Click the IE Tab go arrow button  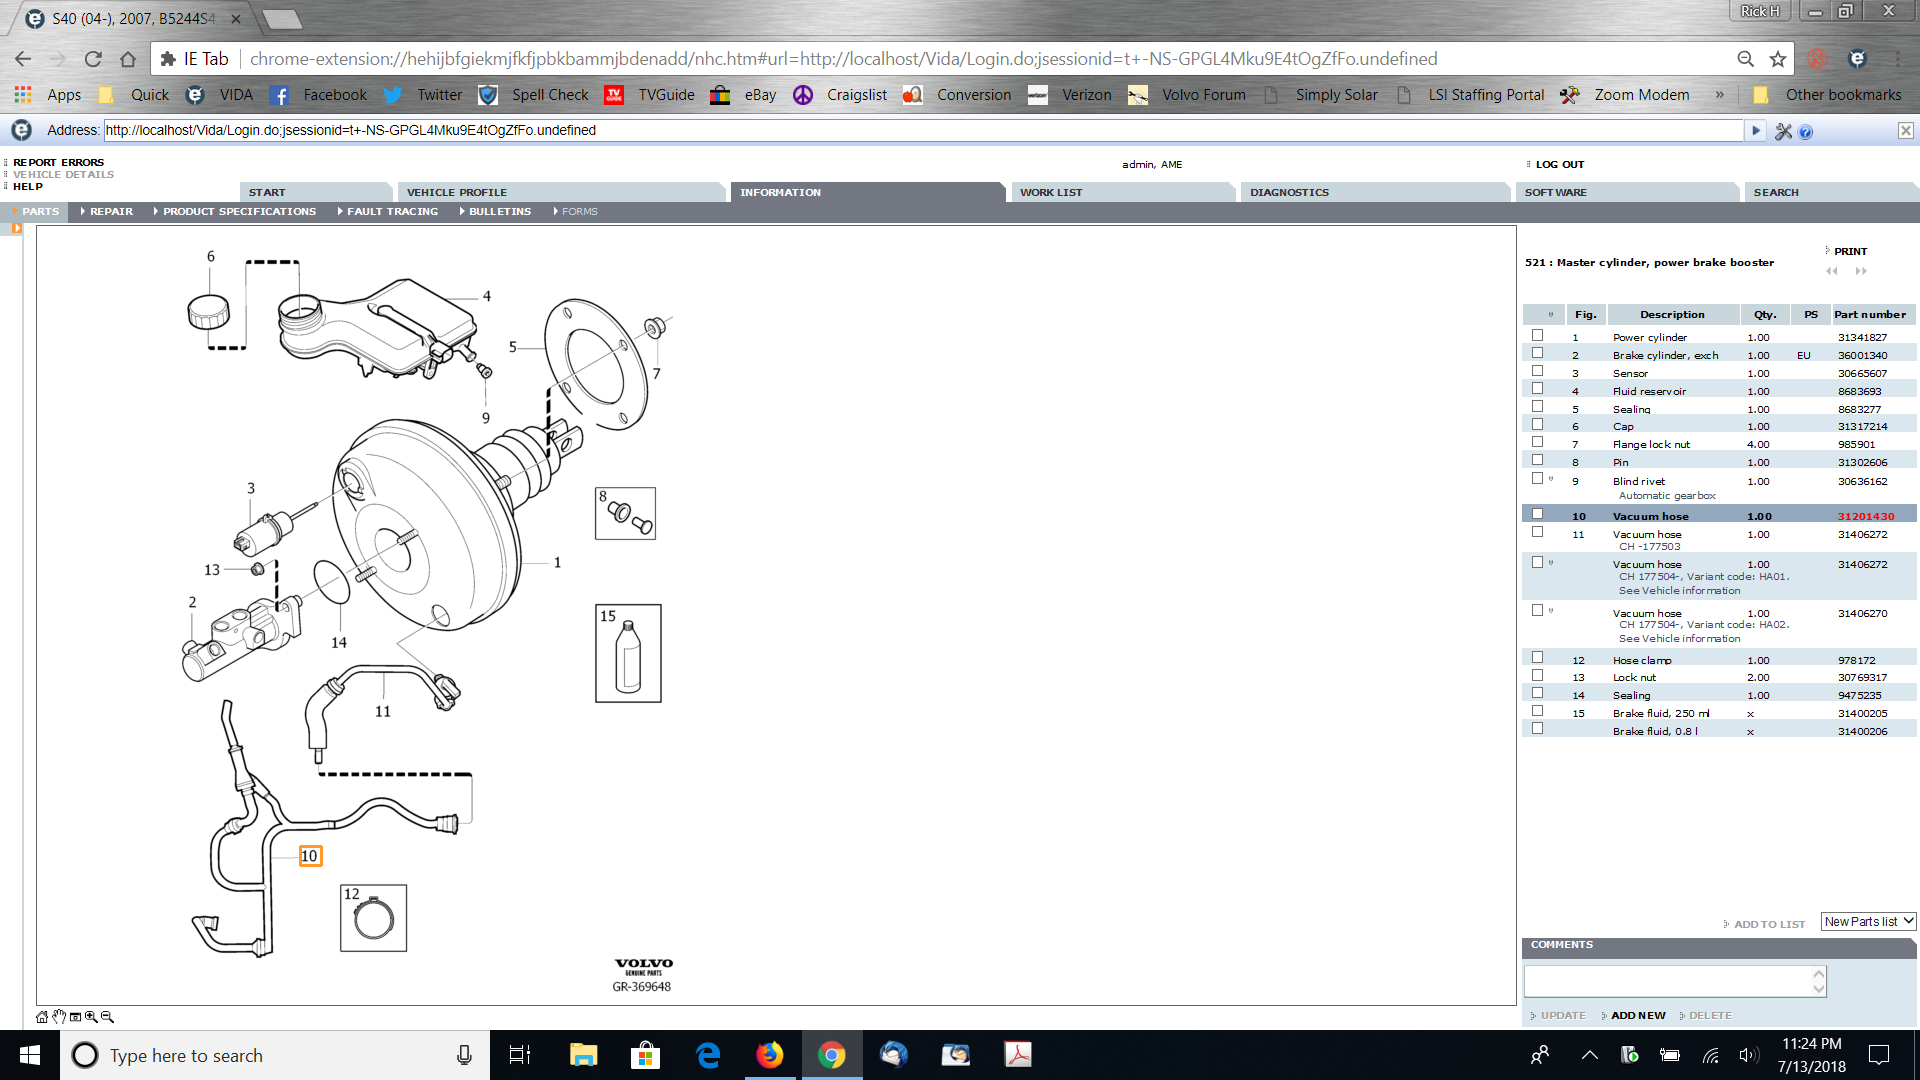point(1755,130)
